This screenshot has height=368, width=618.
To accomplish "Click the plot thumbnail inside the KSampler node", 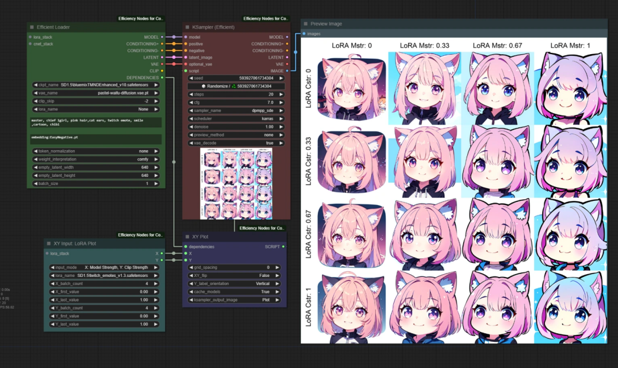I will [236, 184].
